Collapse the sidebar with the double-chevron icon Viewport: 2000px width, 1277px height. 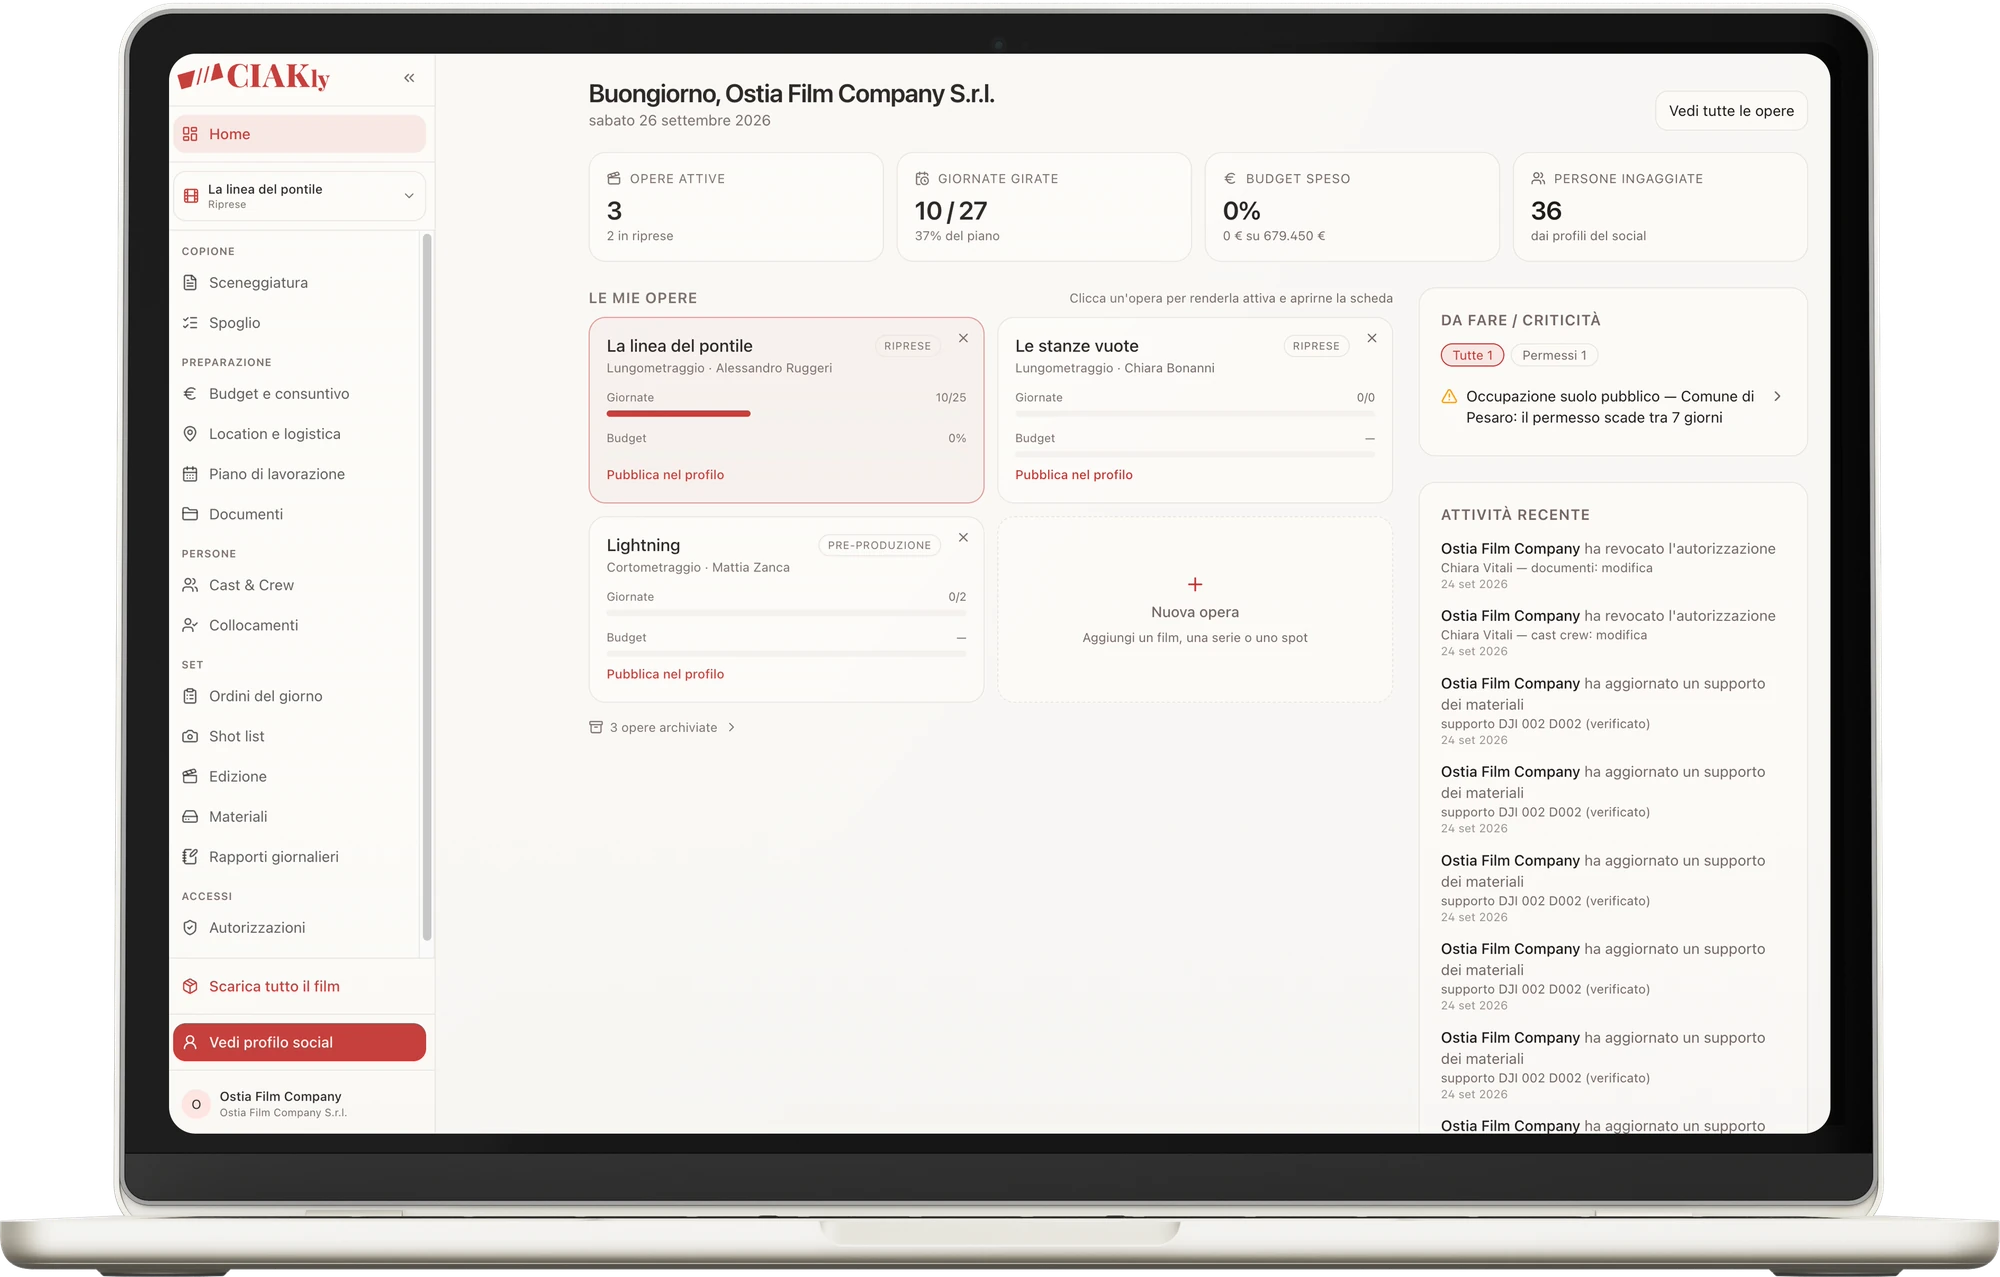[x=409, y=78]
